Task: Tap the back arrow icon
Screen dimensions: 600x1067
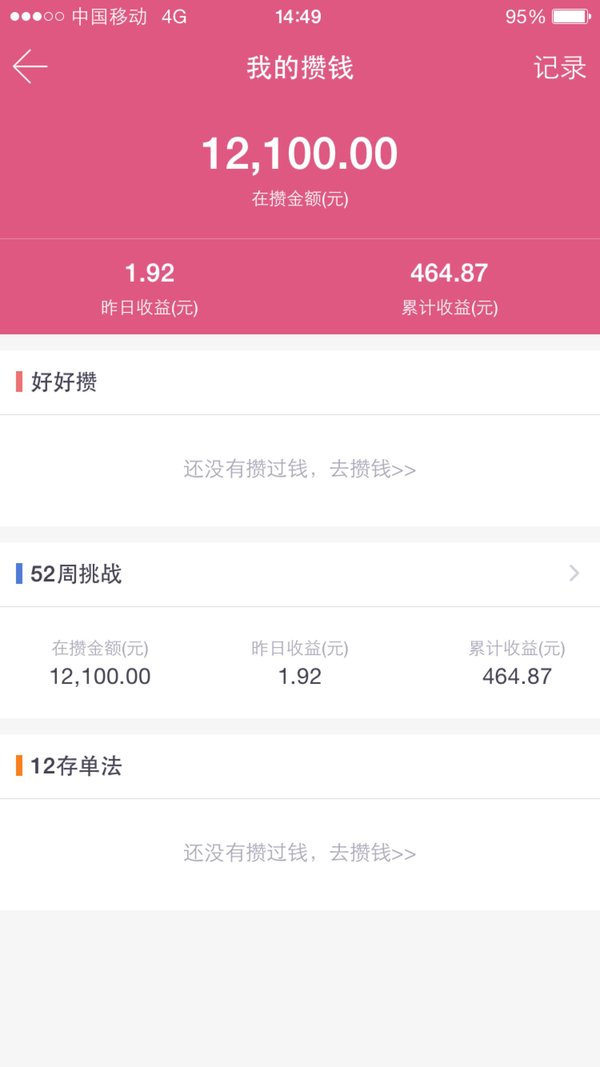Action: tap(30, 67)
